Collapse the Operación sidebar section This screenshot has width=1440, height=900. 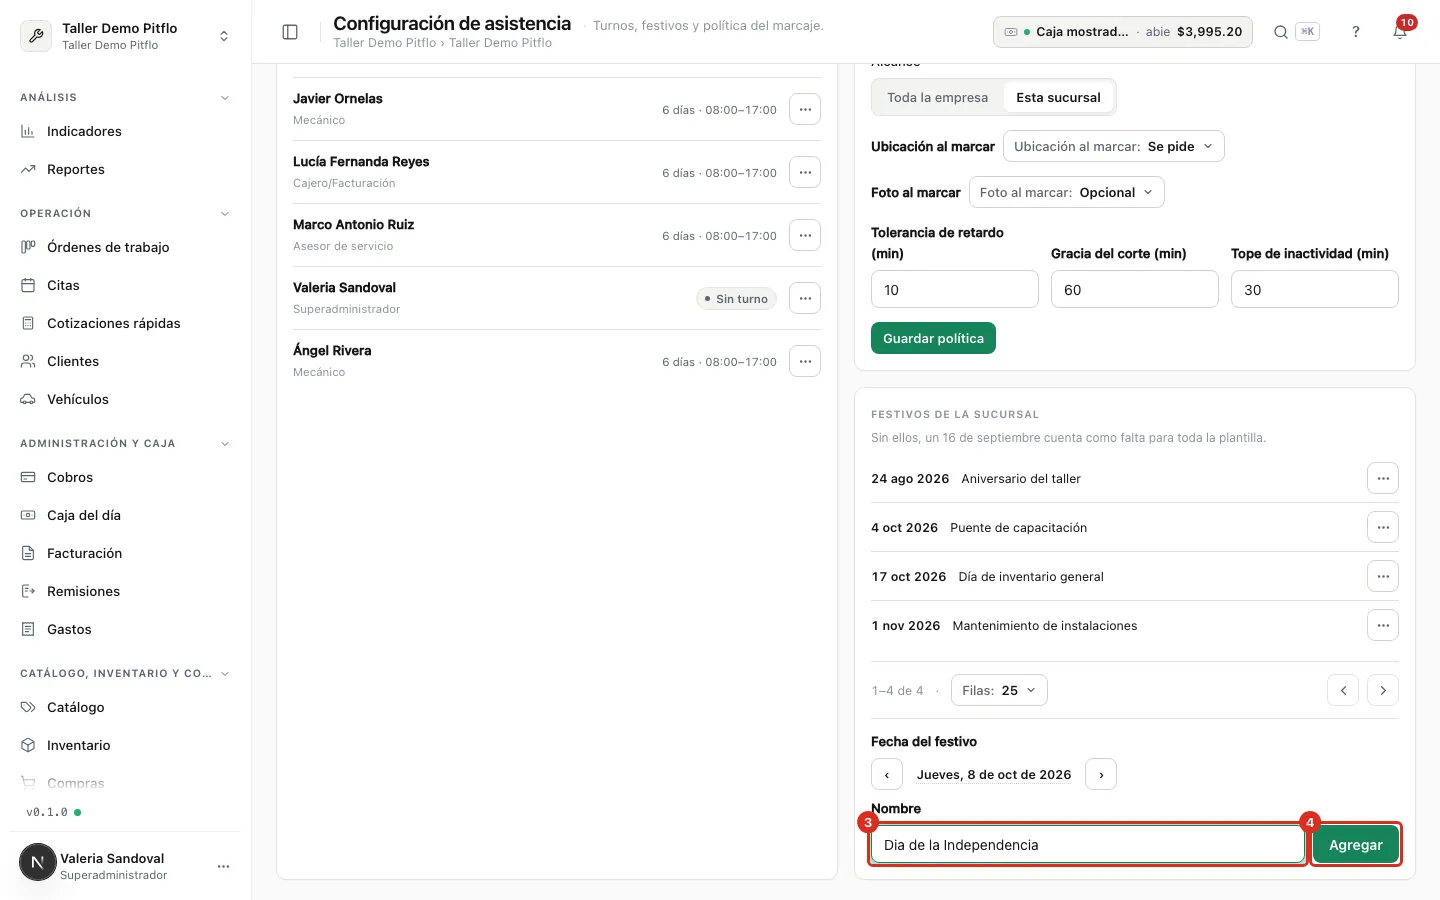pos(225,213)
